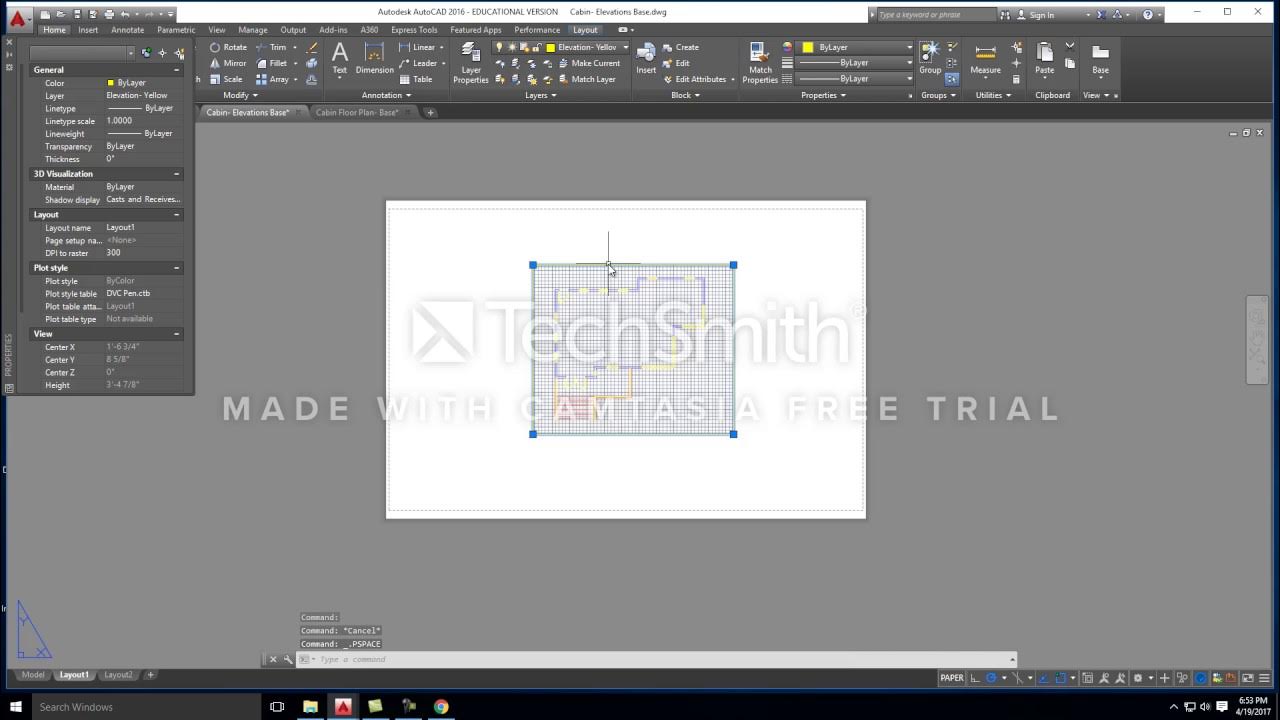1280x720 pixels.
Task: Expand the Modify panel
Action: [x=240, y=95]
